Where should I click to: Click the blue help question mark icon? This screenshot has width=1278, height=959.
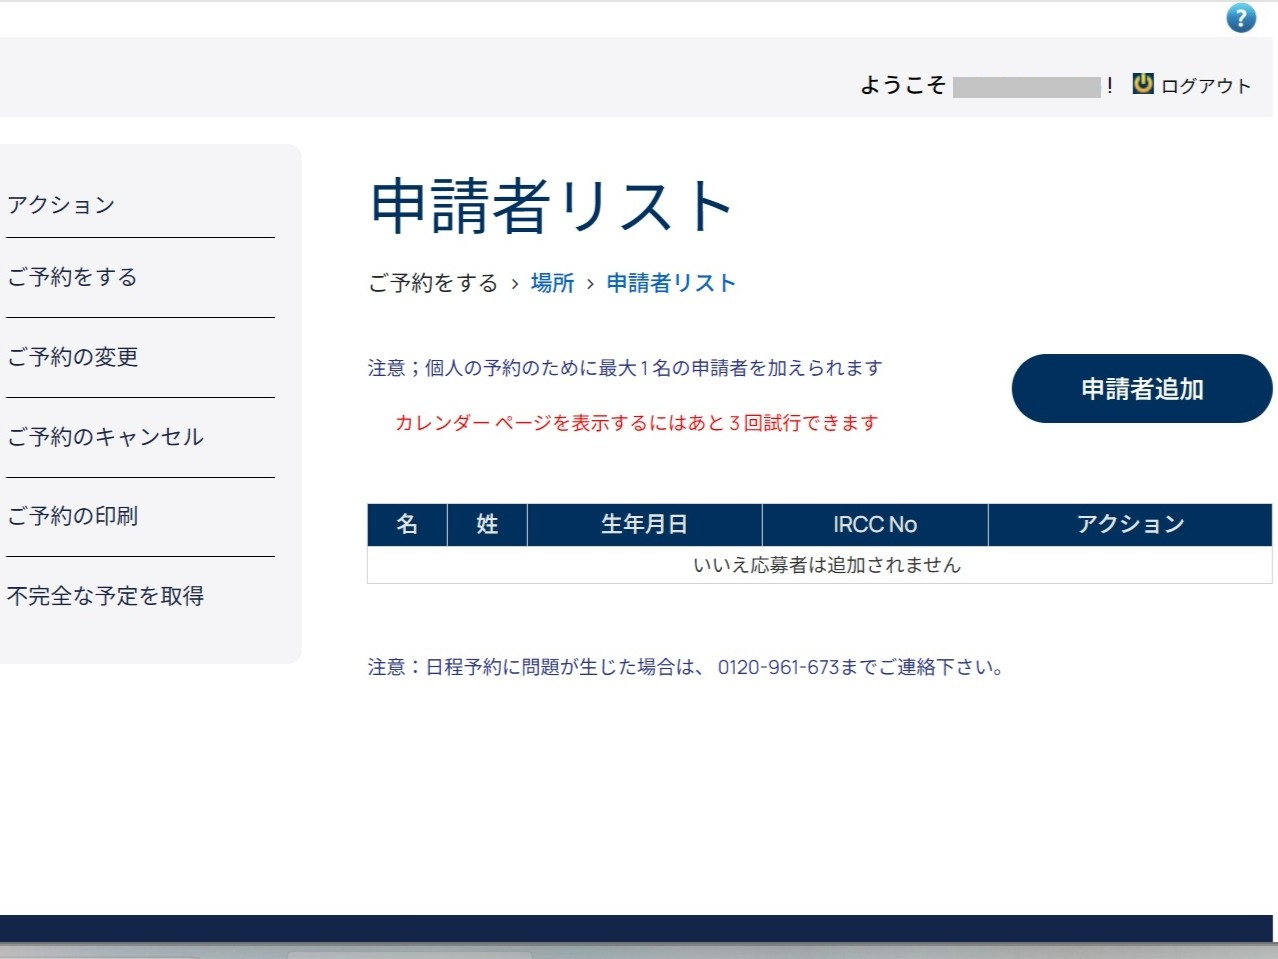click(1240, 18)
